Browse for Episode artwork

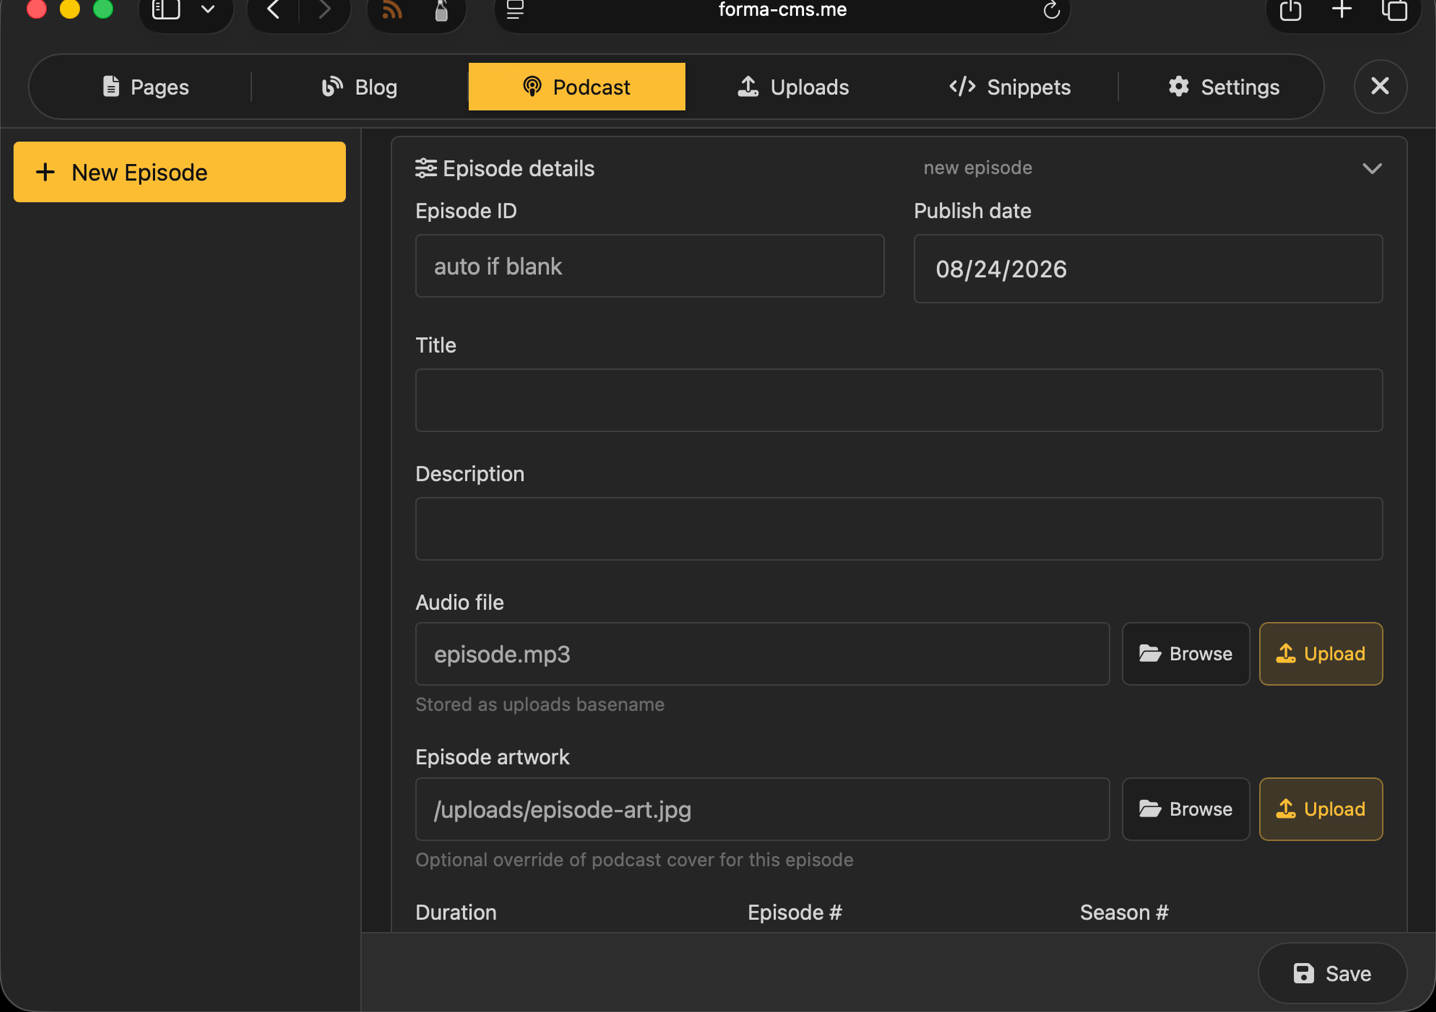(x=1186, y=809)
